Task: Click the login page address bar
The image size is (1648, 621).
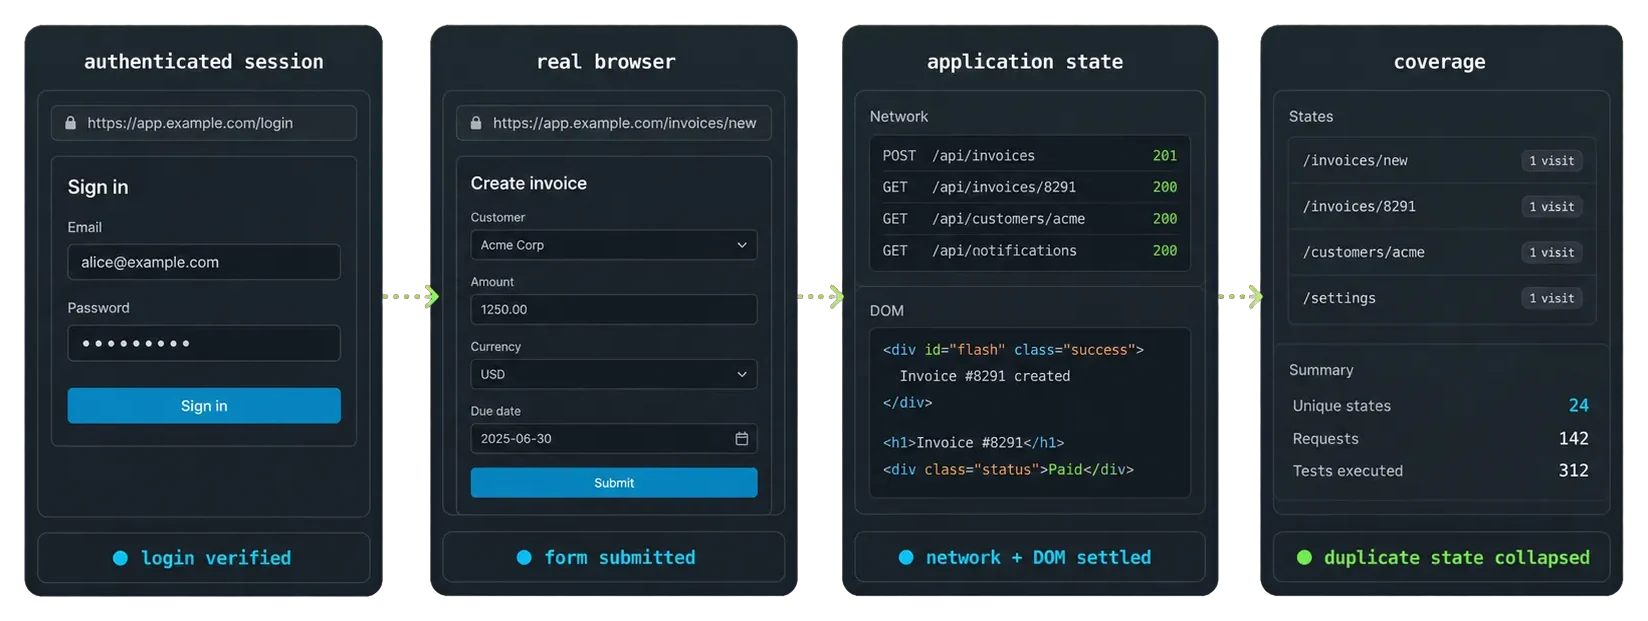Action: pyautogui.click(x=204, y=123)
